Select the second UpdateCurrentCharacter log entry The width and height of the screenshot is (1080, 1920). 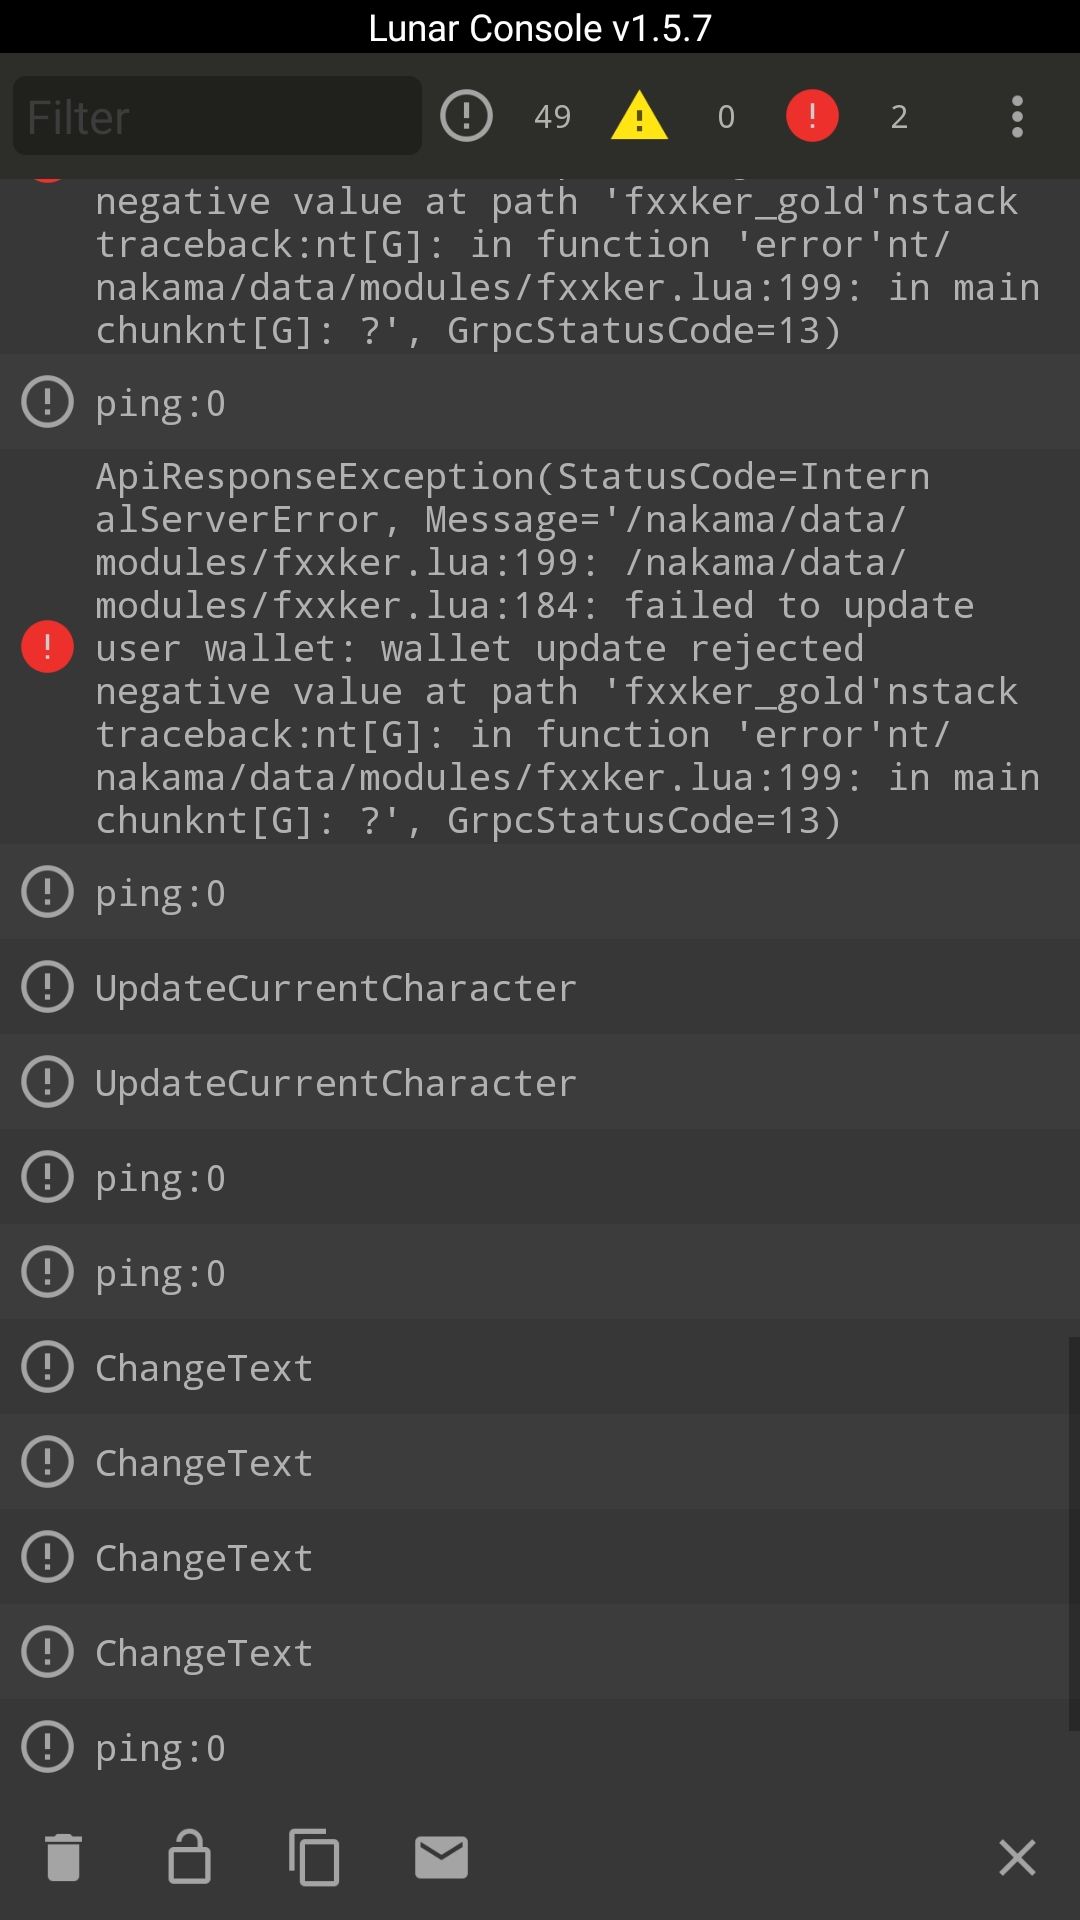pos(540,1082)
